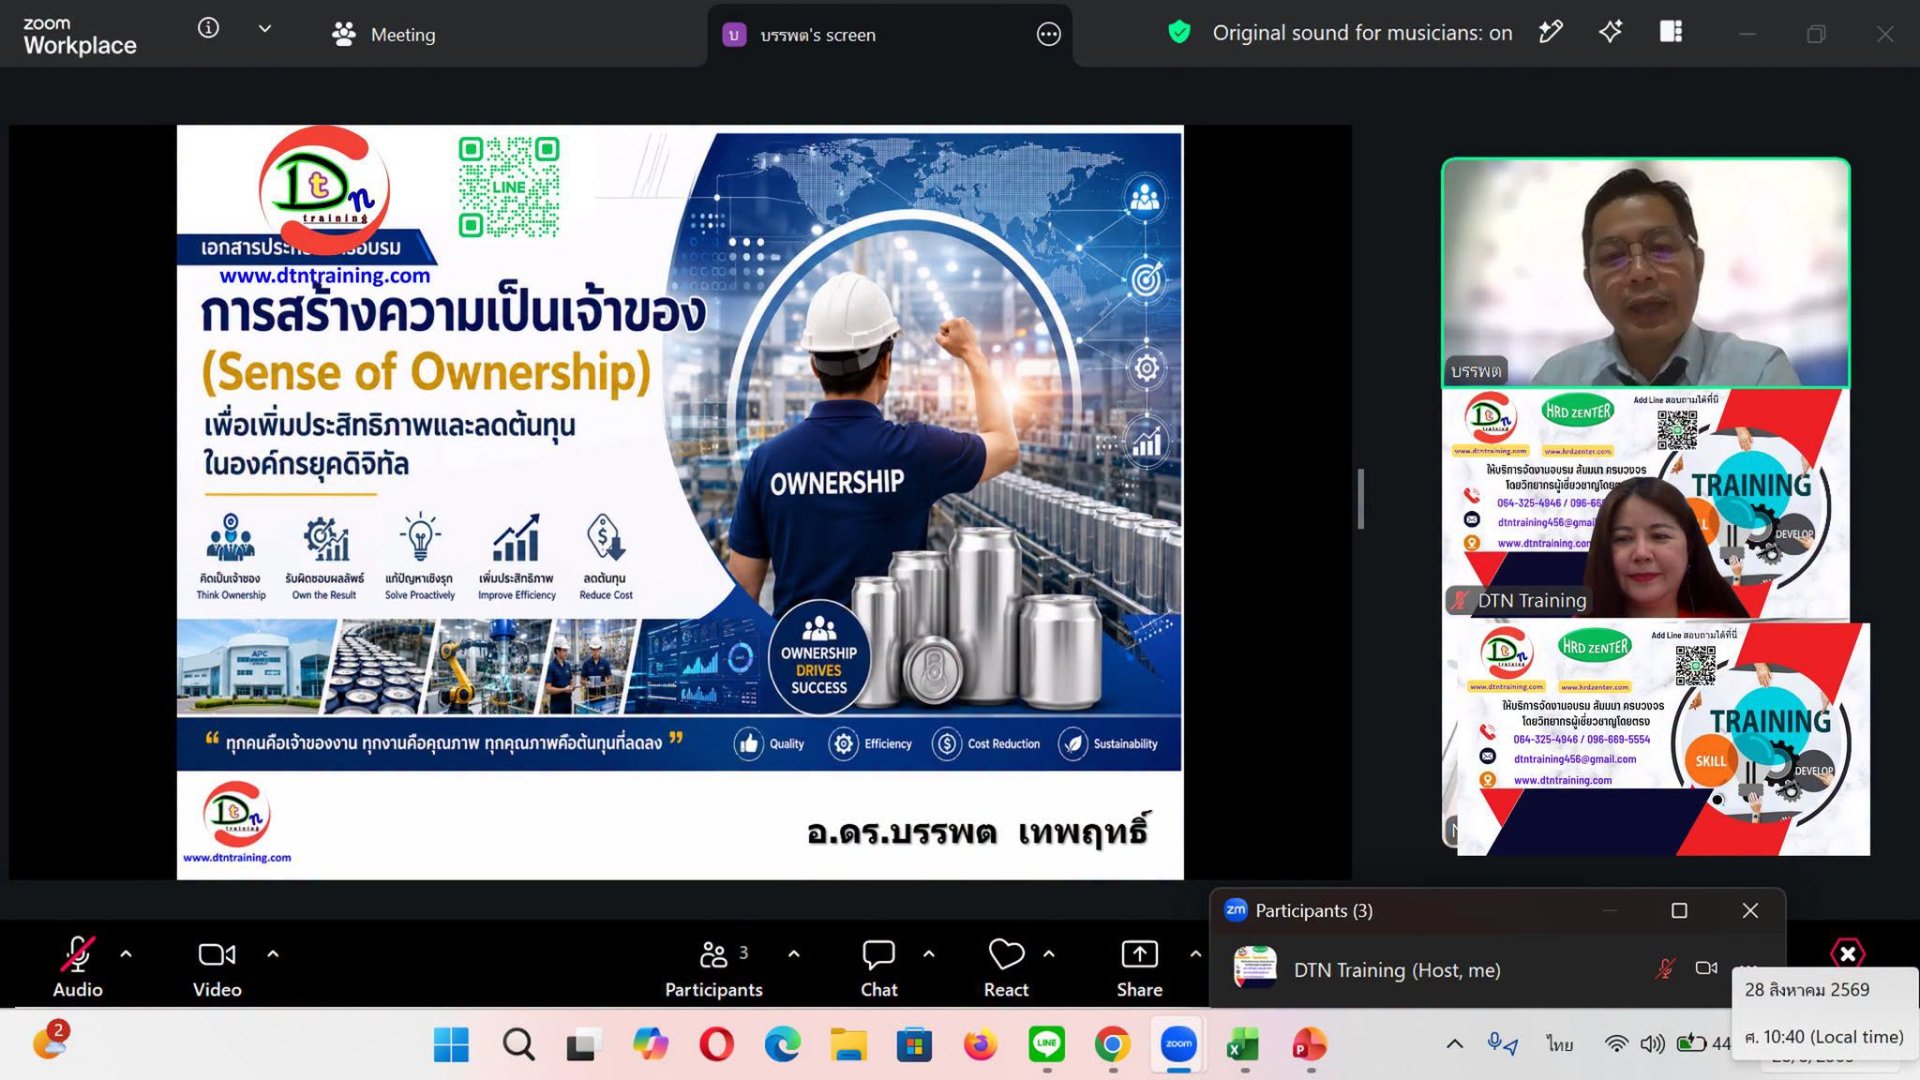Open Firefox from taskbar
The height and width of the screenshot is (1080, 1920).
click(980, 1045)
